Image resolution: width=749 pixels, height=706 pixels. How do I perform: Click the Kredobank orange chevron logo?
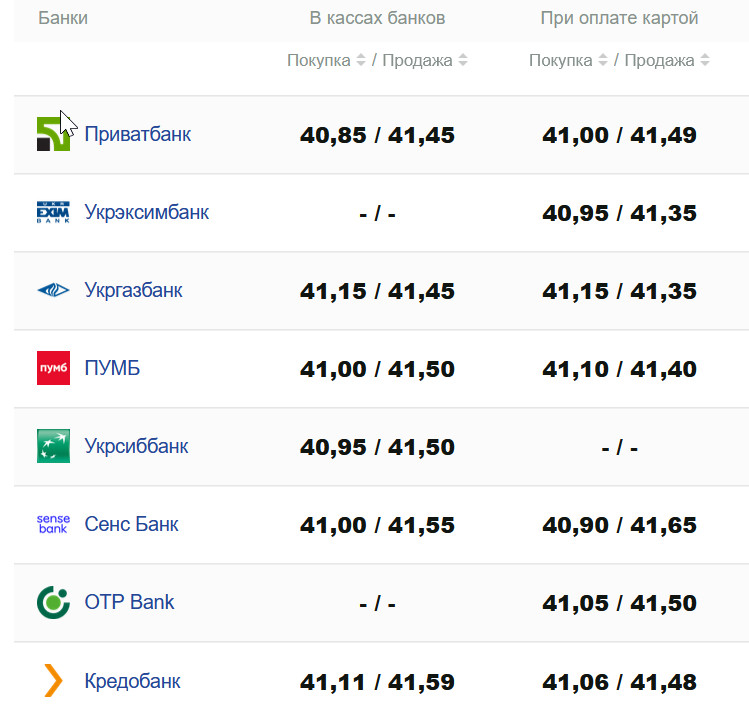53,681
